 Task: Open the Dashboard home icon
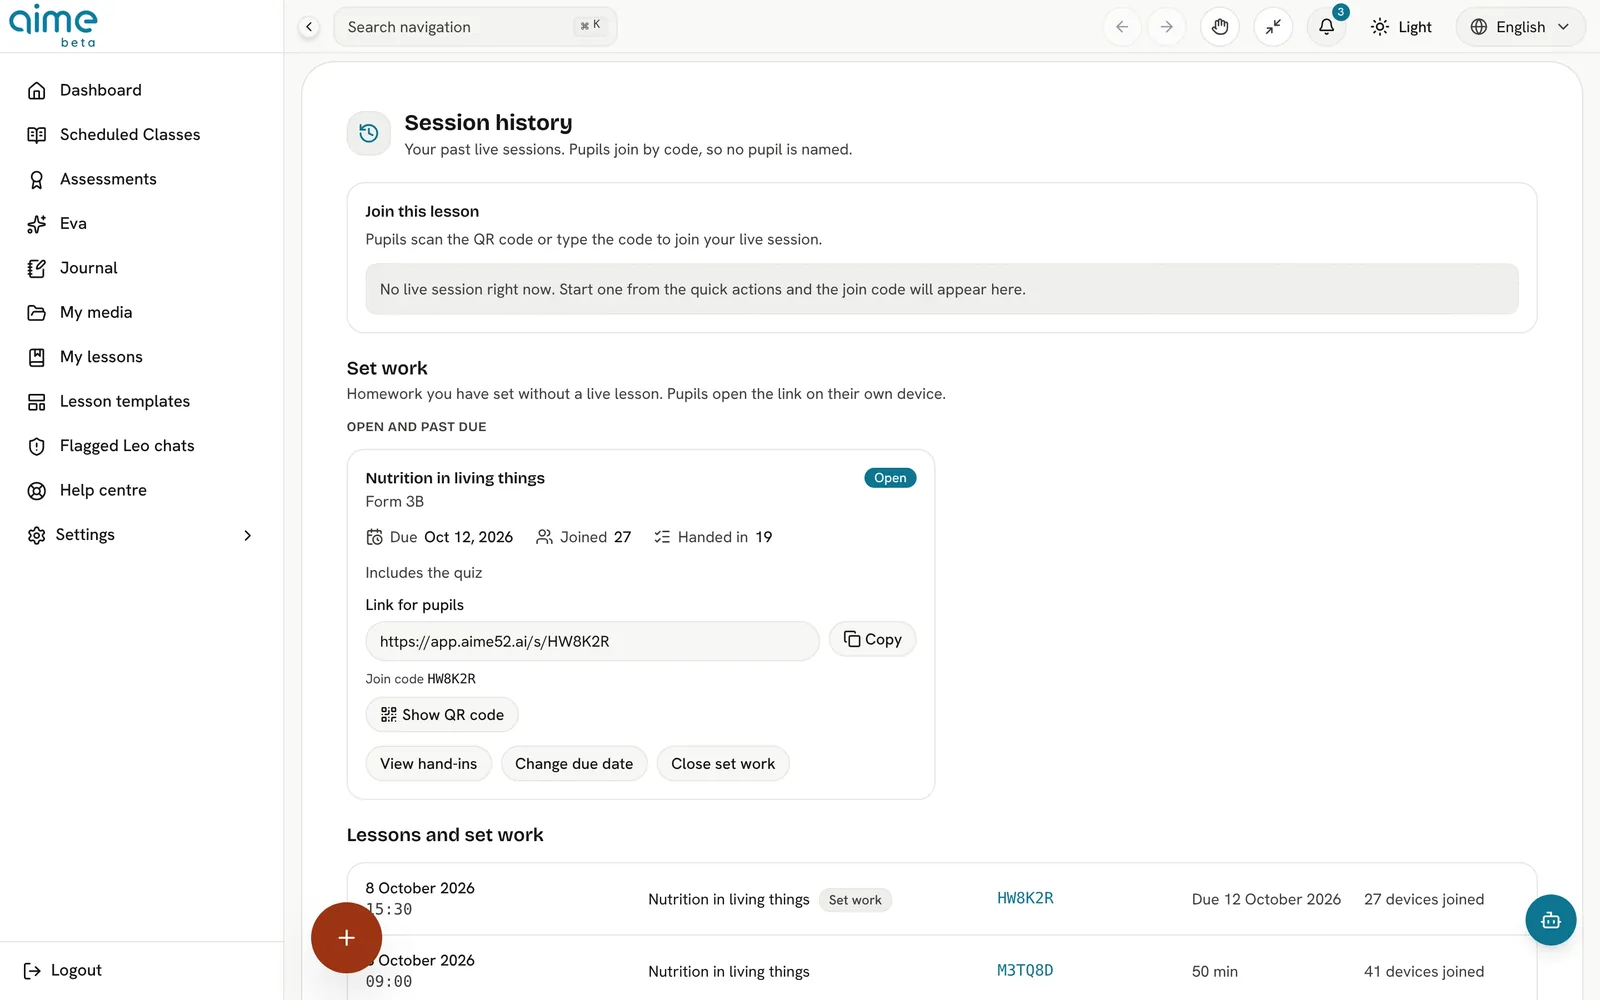coord(37,90)
